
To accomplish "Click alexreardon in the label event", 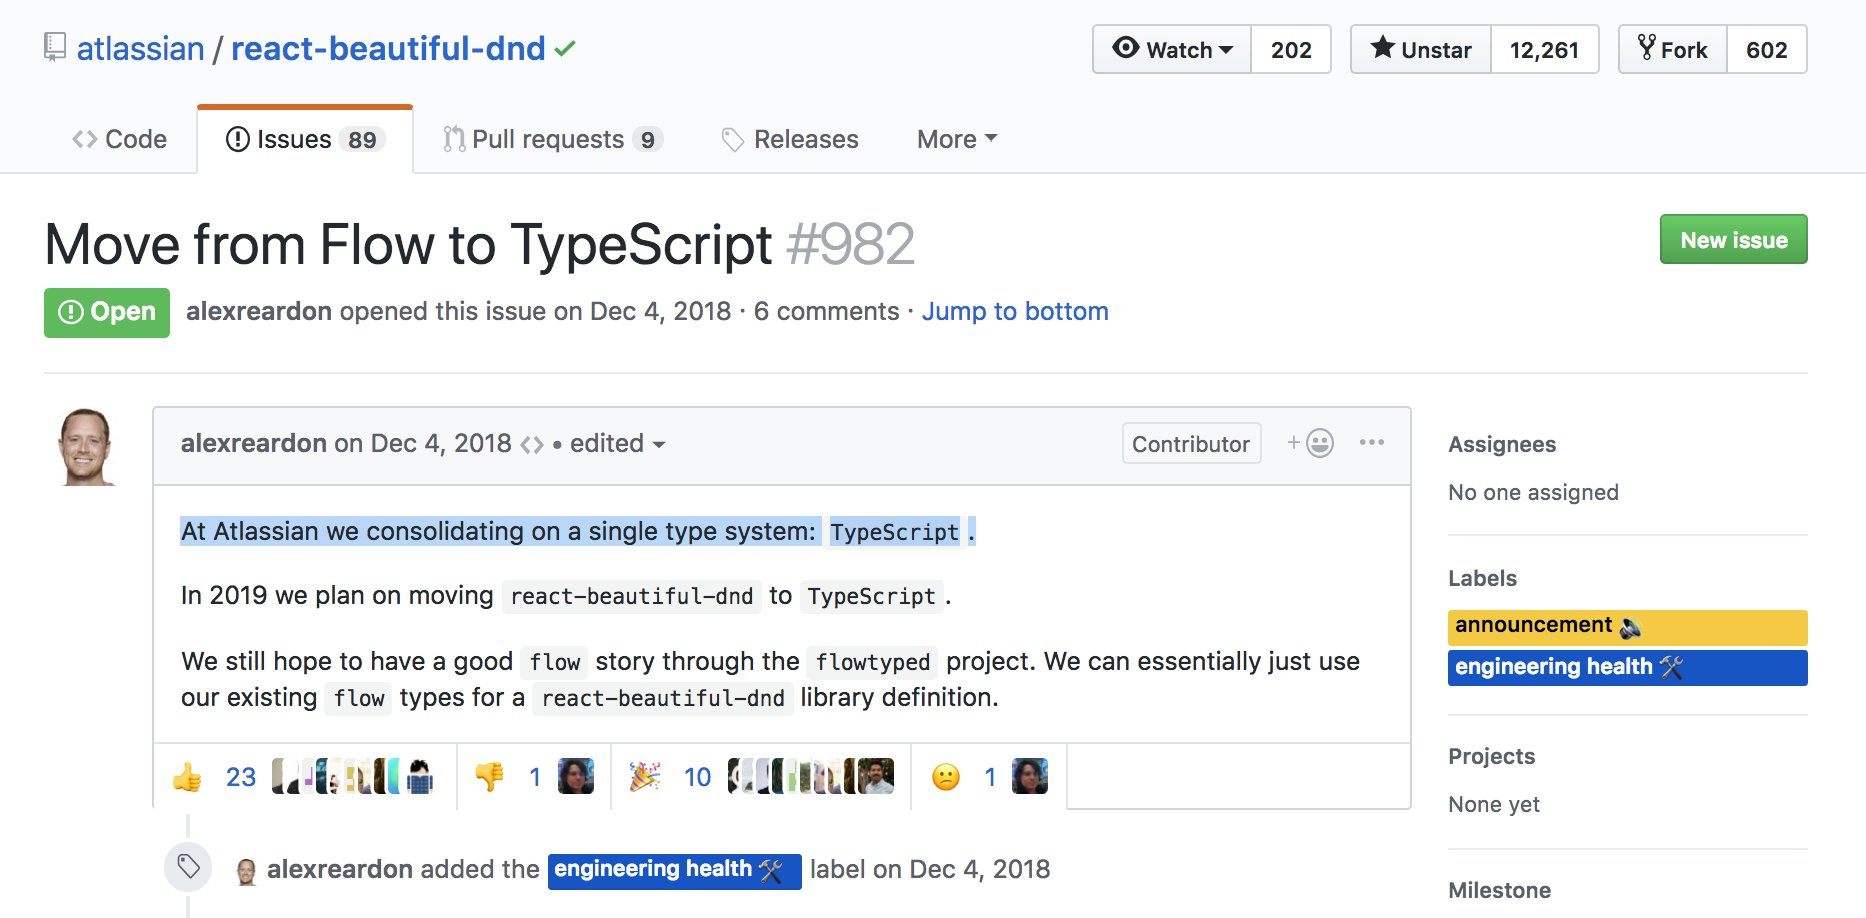I will pos(340,869).
